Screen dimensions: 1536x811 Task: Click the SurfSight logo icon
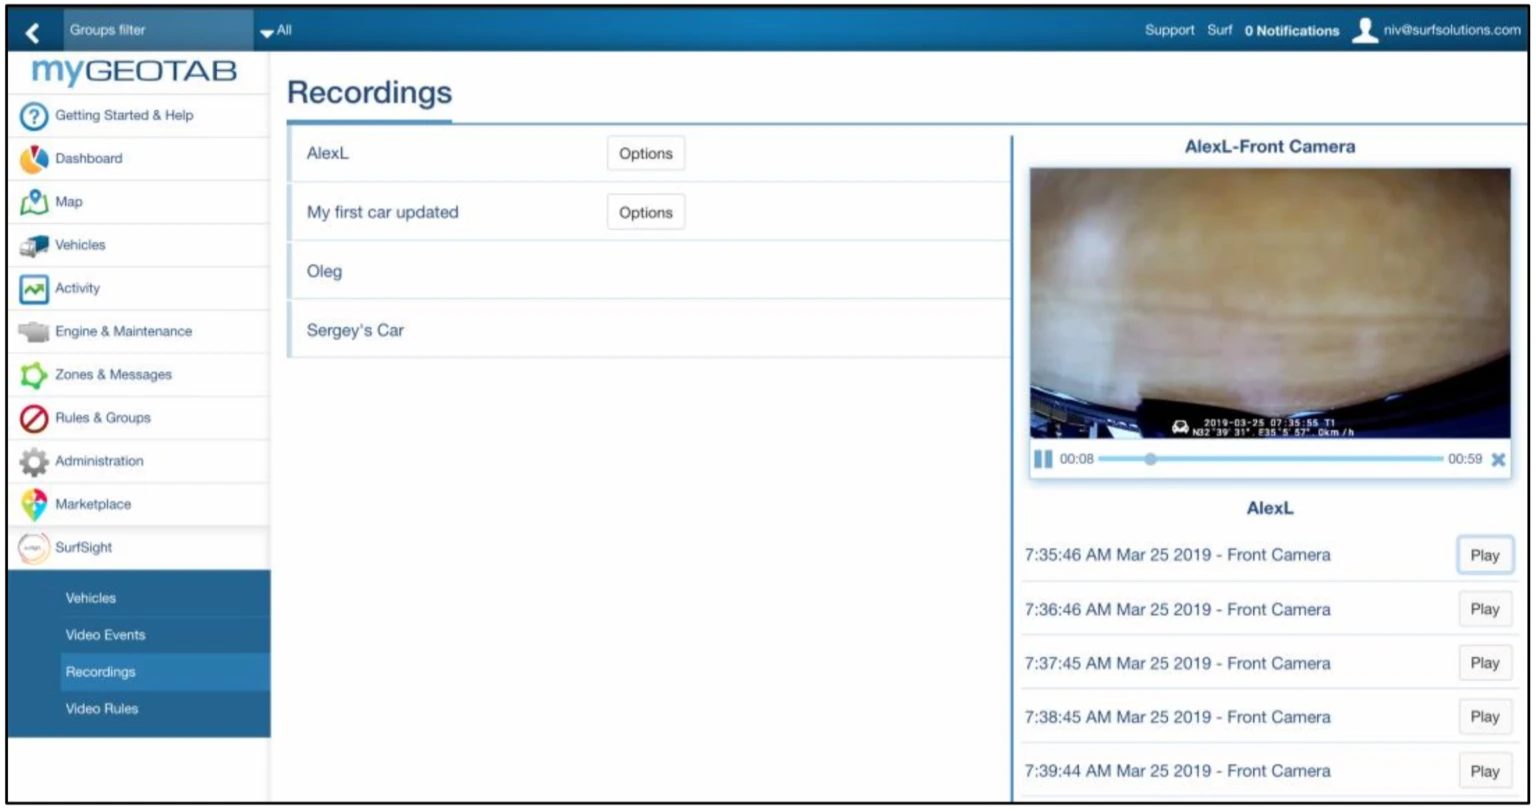[34, 548]
